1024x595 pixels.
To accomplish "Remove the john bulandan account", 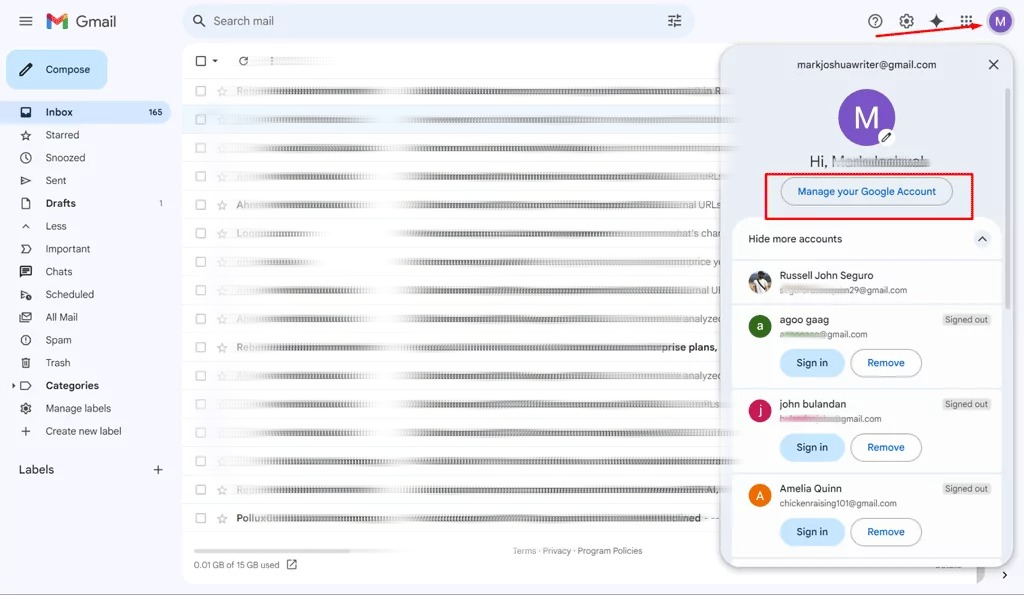I will 886,447.
